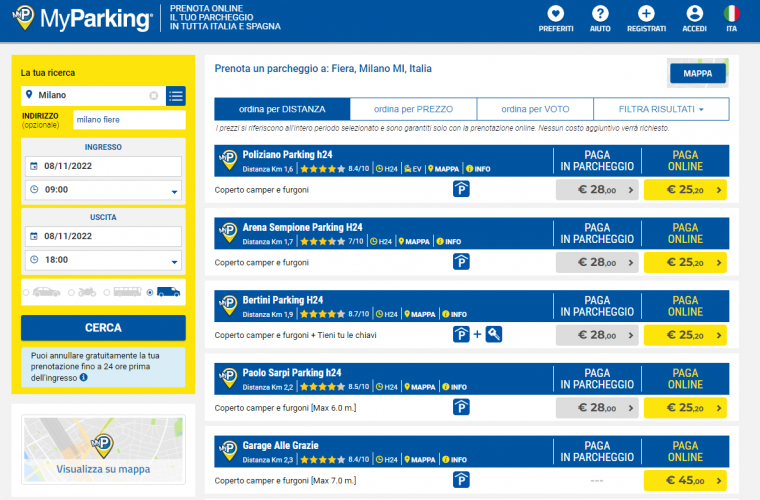The width and height of the screenshot is (760, 500).
Task: Click the key icon in Bertini Parking row
Action: point(494,335)
